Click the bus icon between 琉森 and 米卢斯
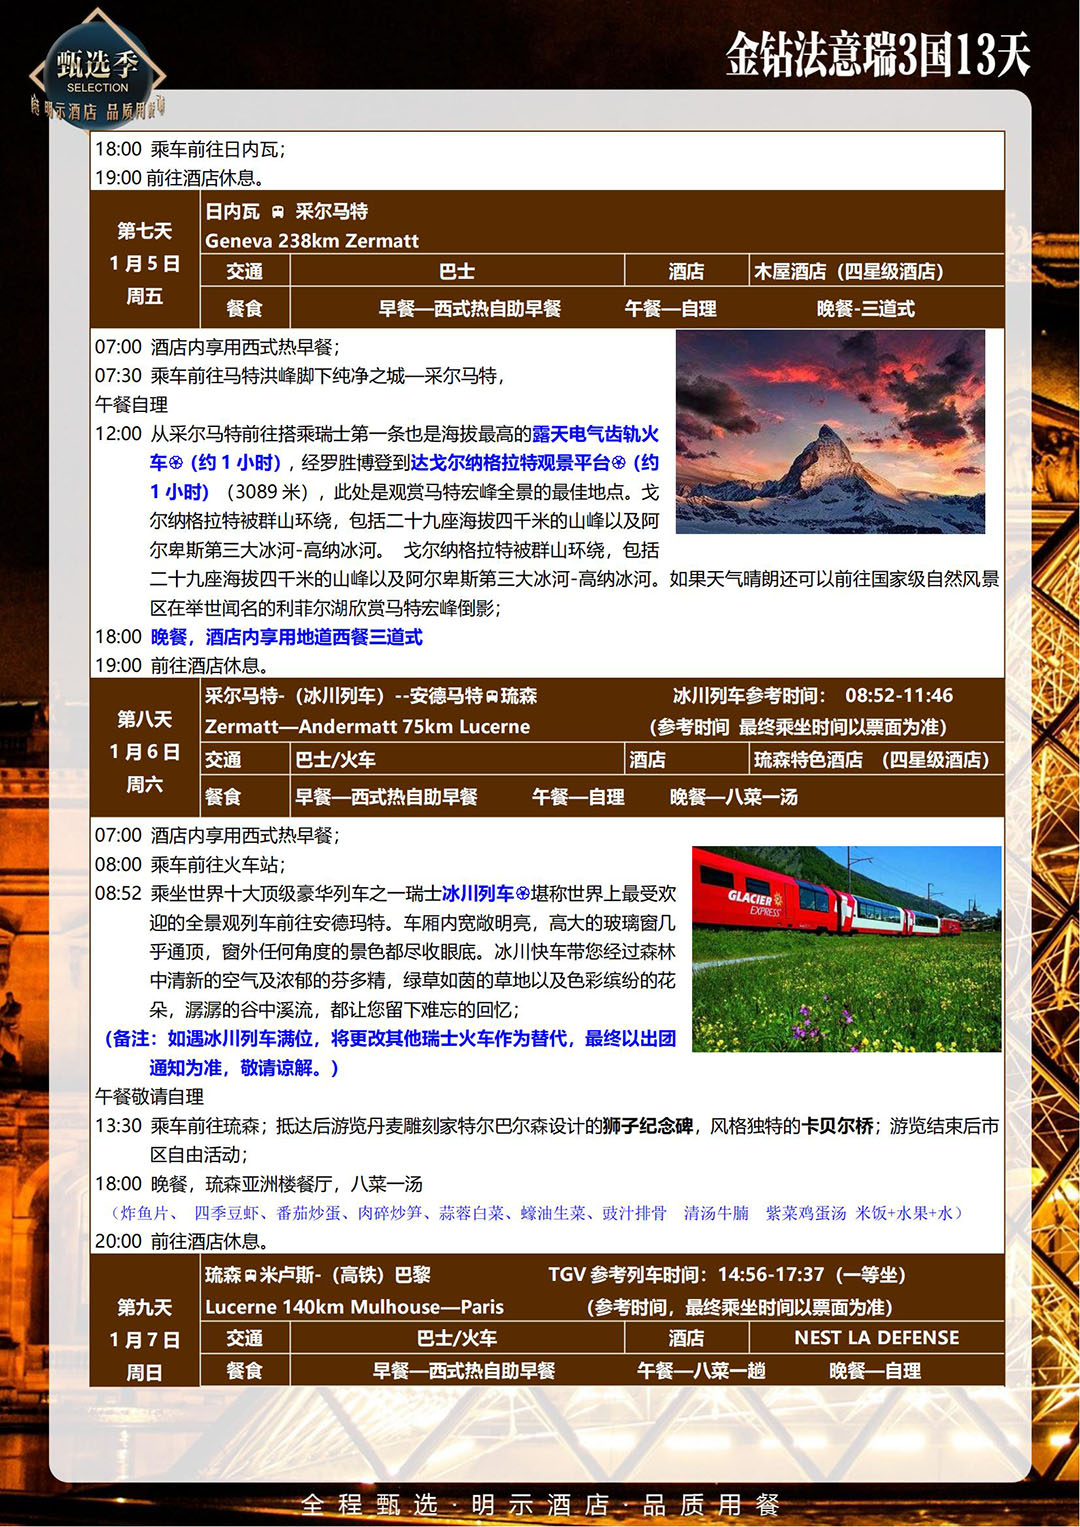Screen dimensions: 1080x1527 click(251, 1276)
